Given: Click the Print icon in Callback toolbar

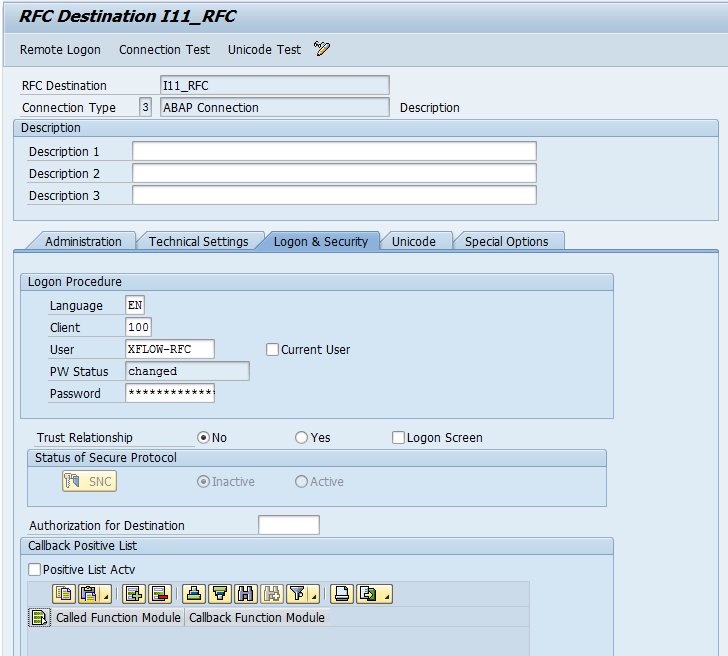Looking at the screenshot, I should click(x=342, y=594).
